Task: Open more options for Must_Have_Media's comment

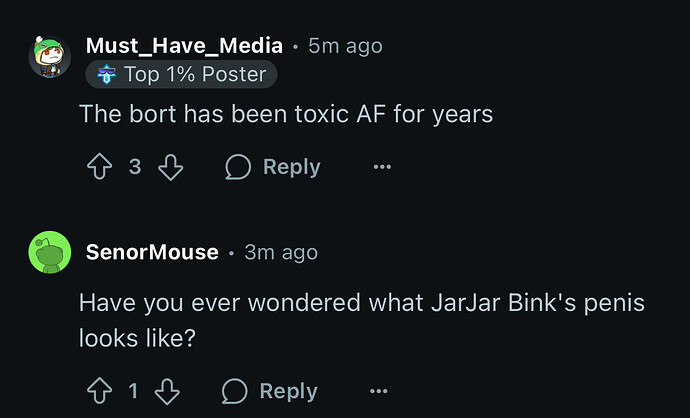Action: tap(382, 167)
